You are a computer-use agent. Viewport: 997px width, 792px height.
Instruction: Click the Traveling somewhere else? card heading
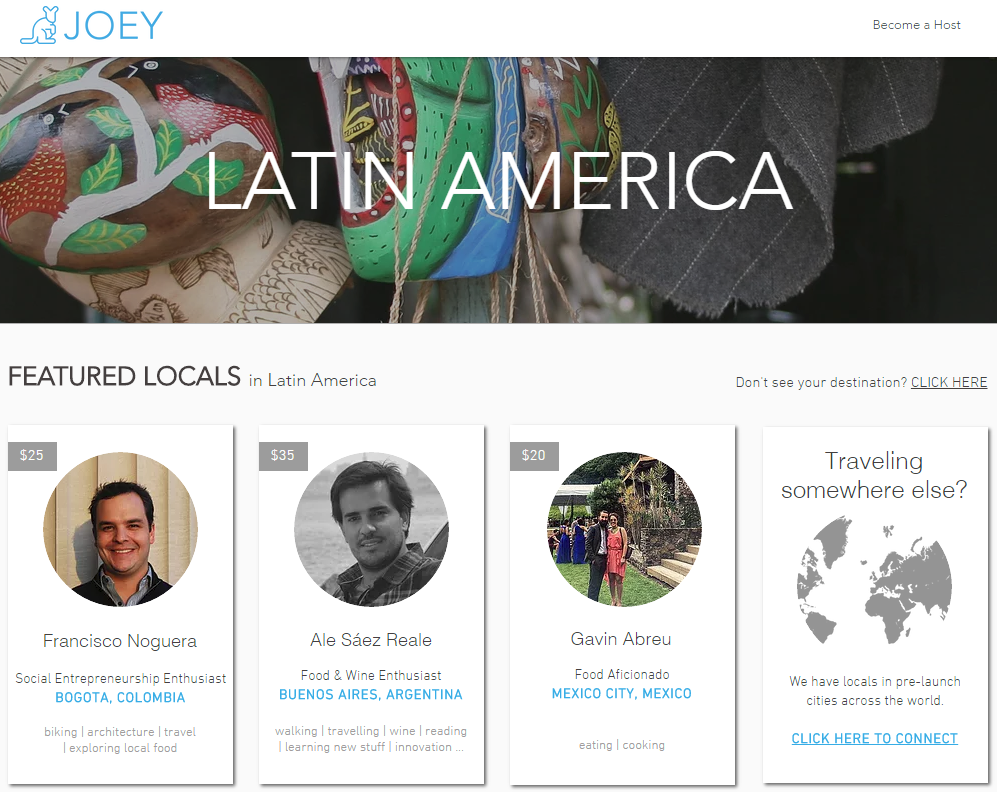pos(873,475)
